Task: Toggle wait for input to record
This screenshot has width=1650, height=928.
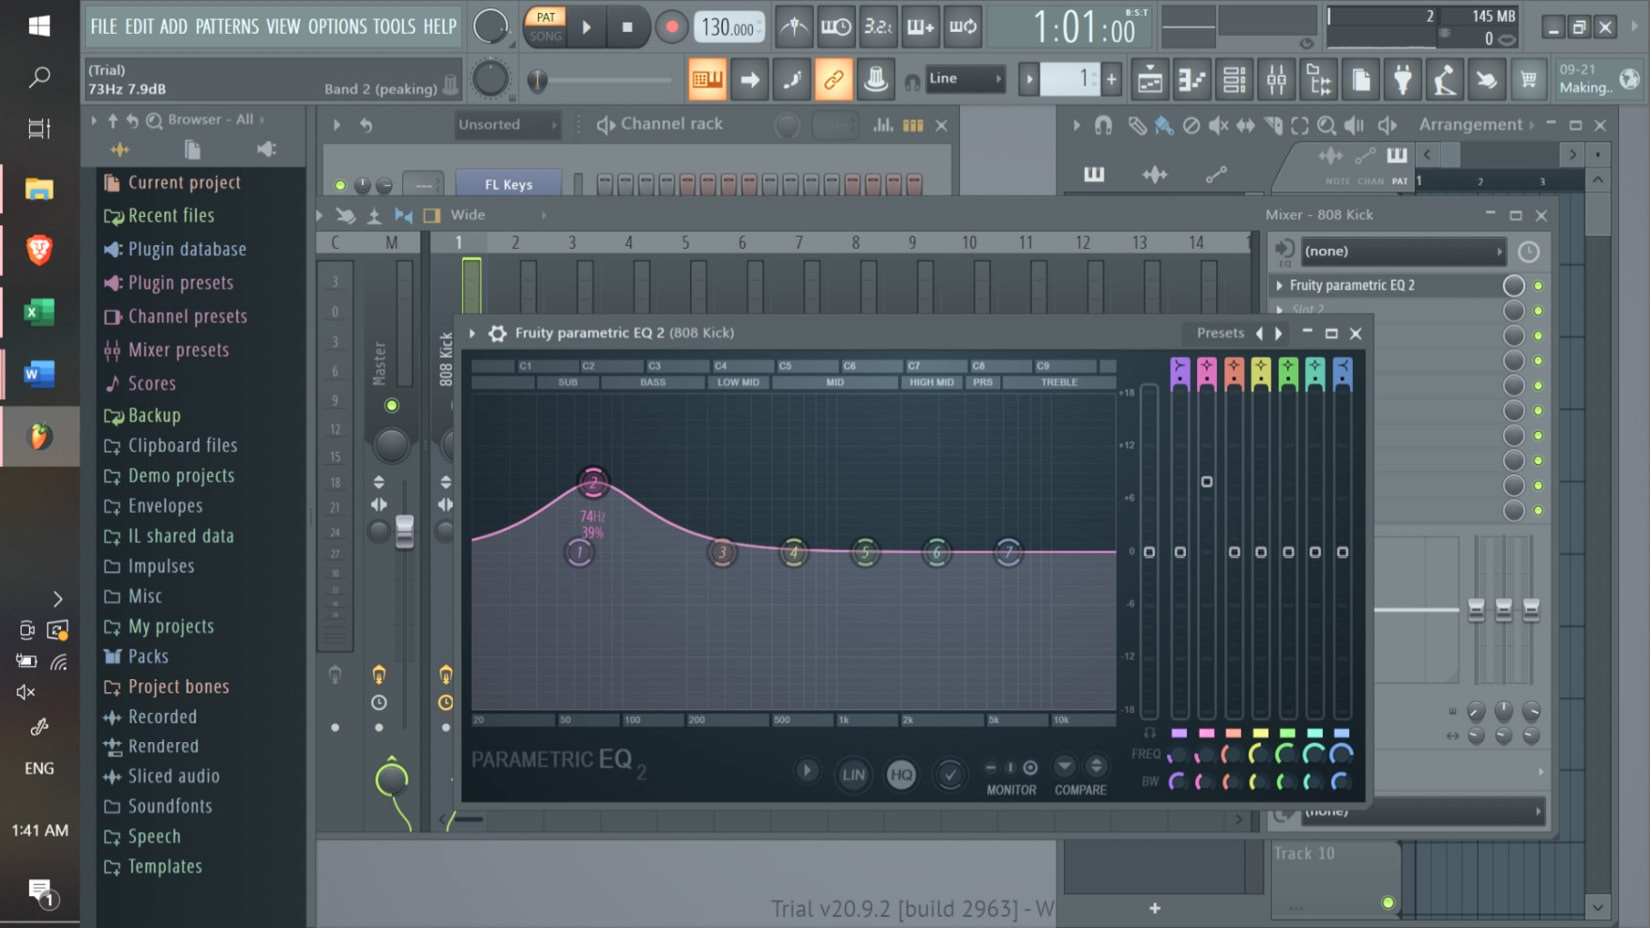Action: pyautogui.click(x=836, y=27)
